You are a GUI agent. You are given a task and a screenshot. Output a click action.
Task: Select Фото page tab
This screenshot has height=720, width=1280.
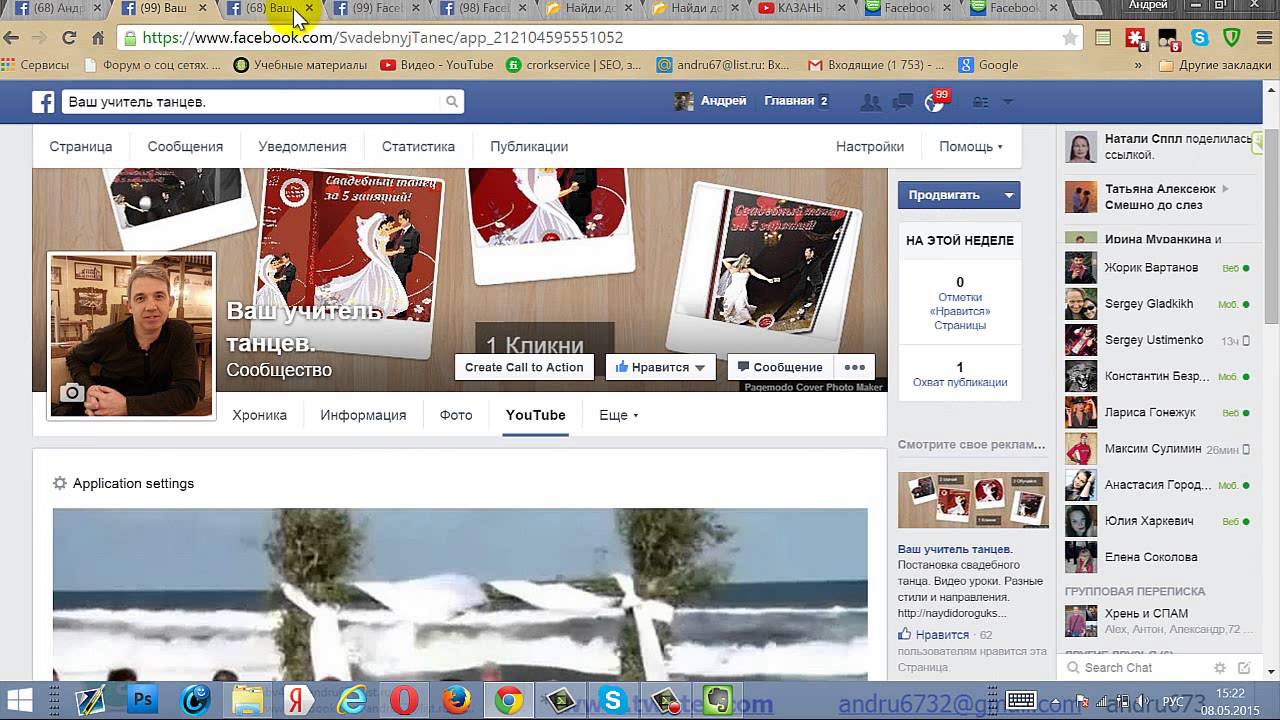tap(456, 415)
